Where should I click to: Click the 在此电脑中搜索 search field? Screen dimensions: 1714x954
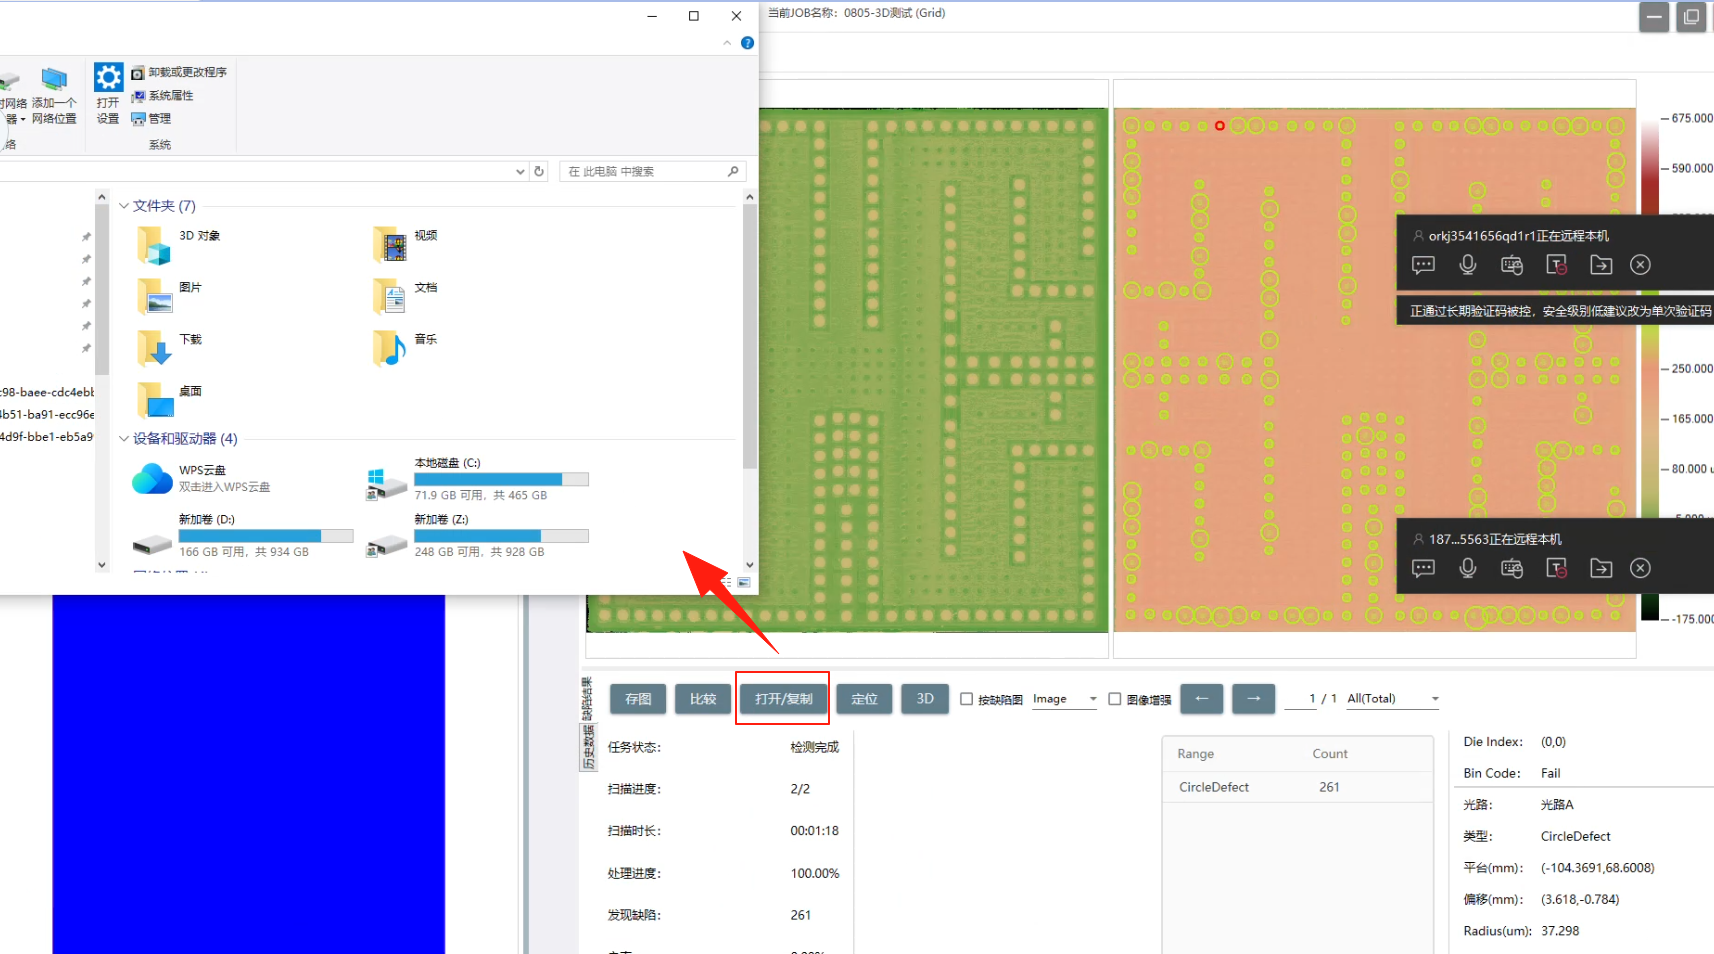click(645, 171)
